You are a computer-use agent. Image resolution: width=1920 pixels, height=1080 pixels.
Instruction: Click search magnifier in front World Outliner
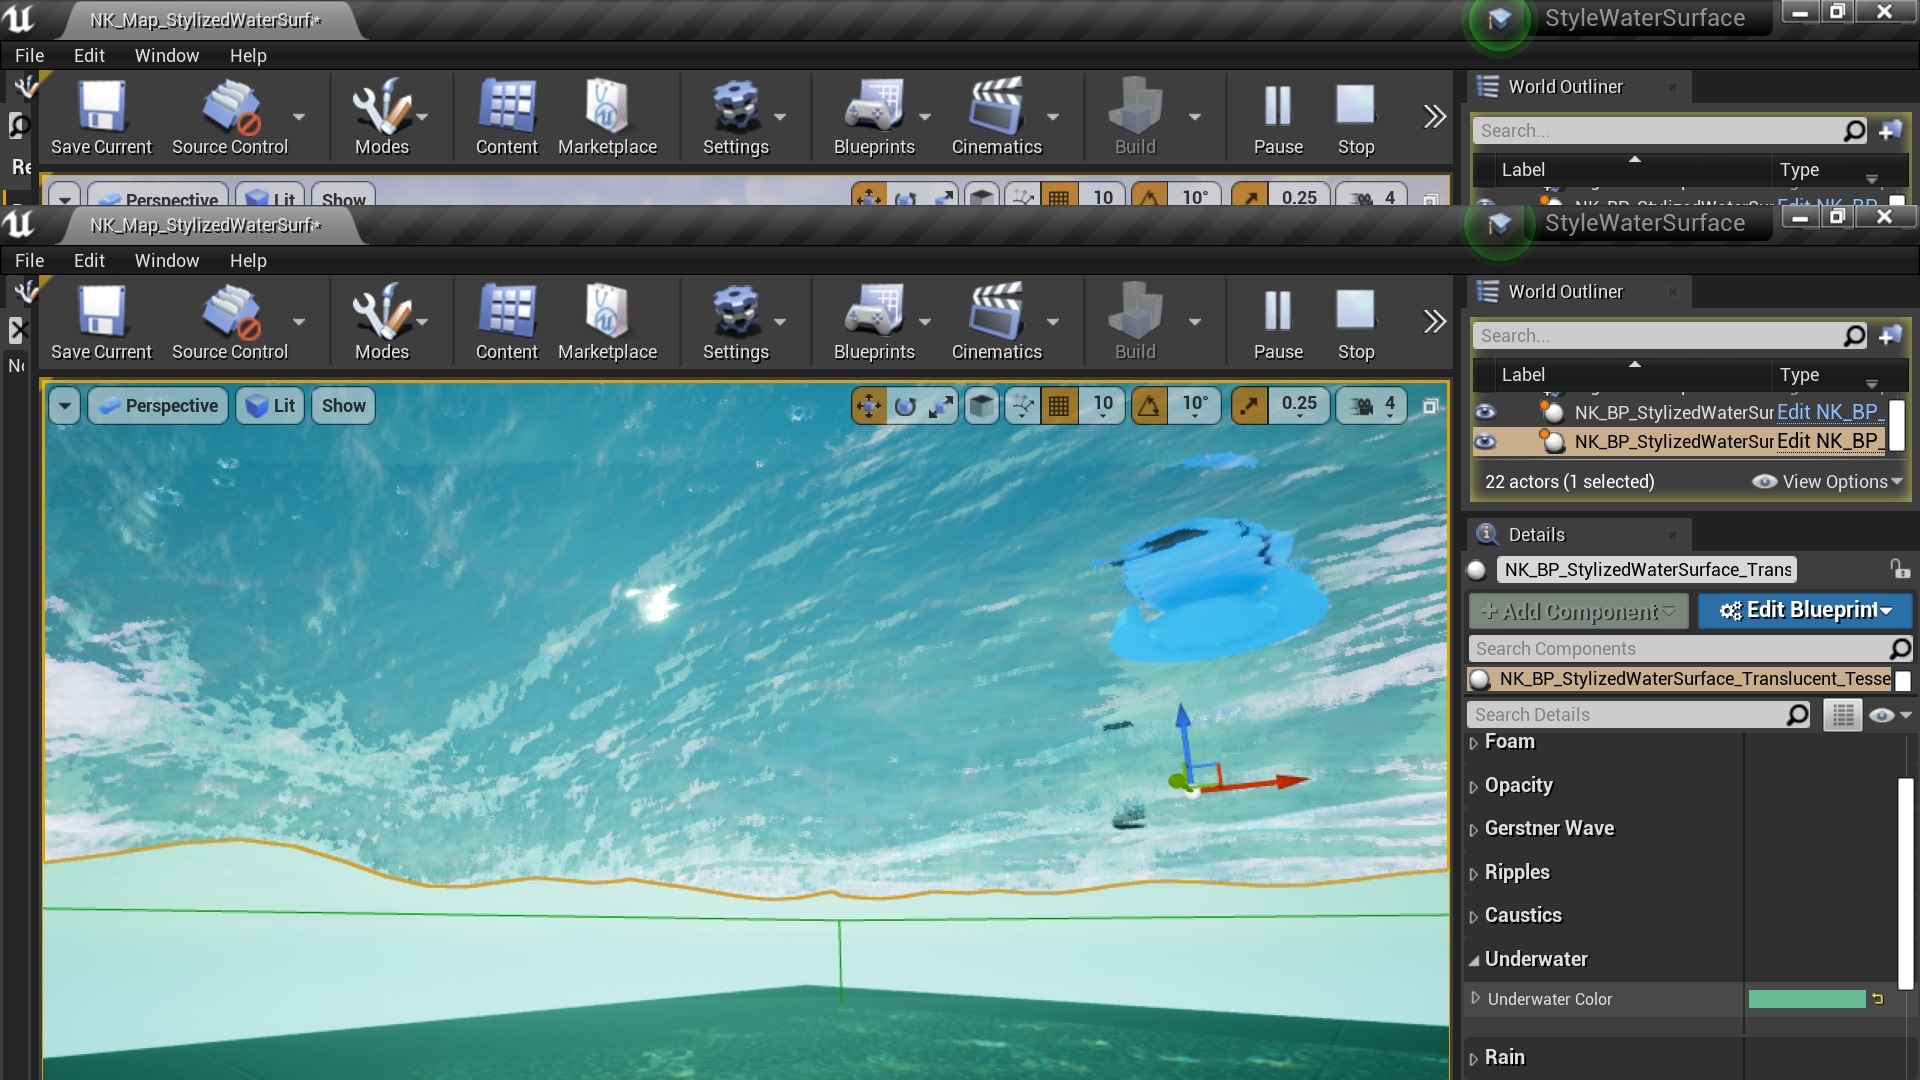click(x=1855, y=336)
